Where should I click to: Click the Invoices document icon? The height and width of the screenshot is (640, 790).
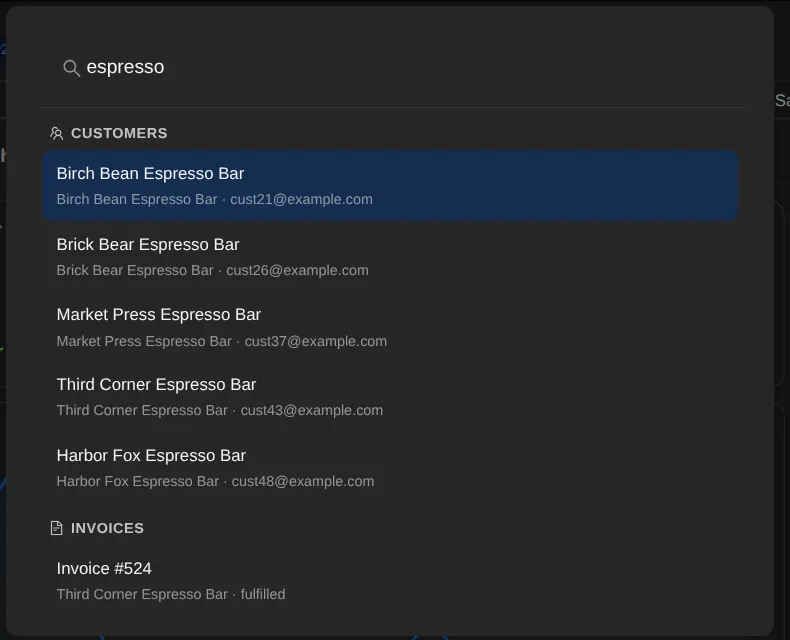[56, 528]
